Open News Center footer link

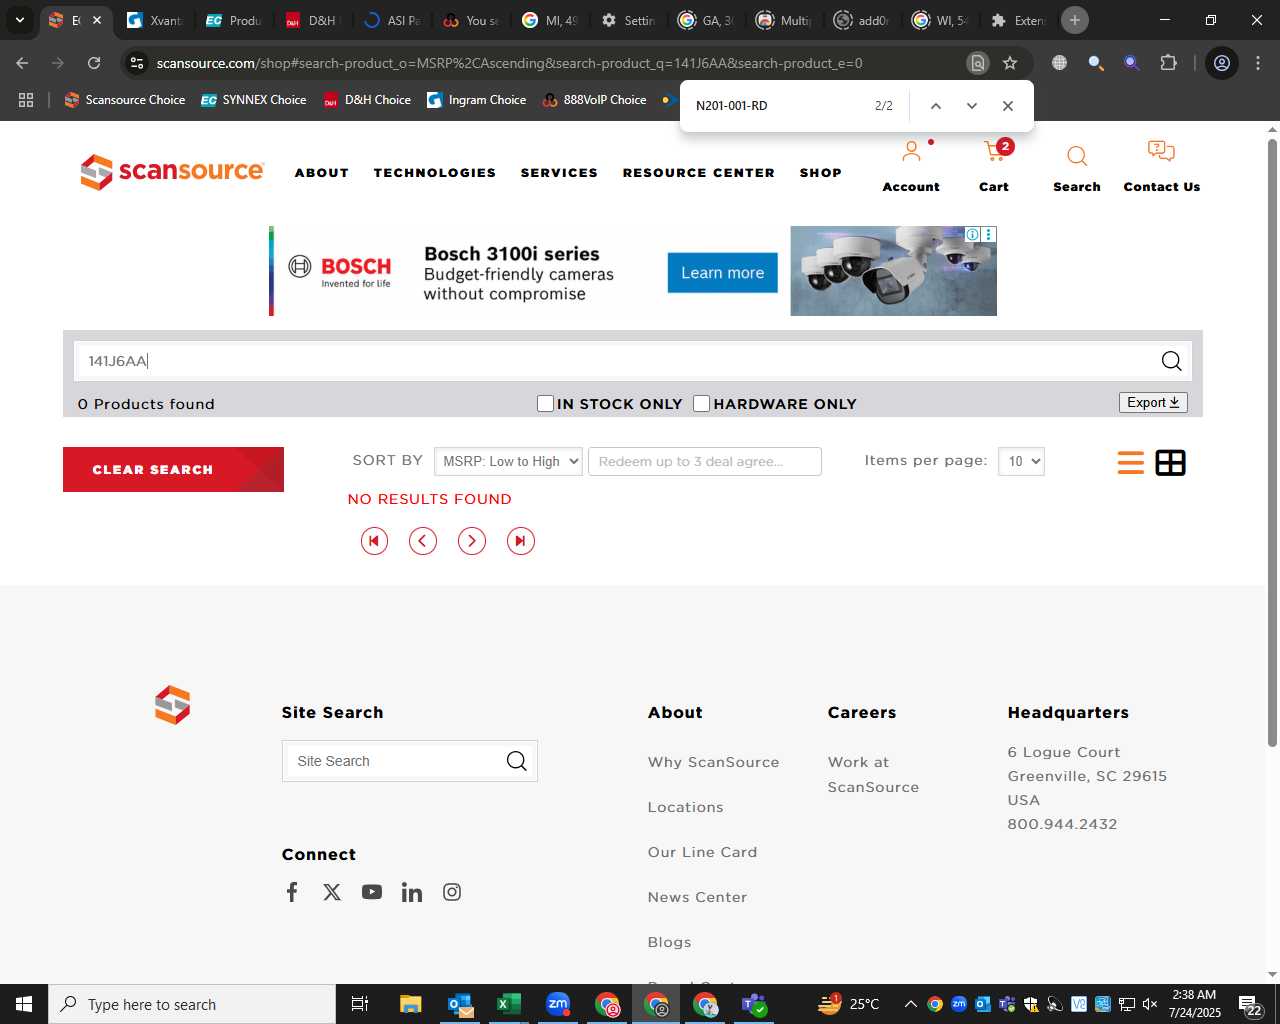697,897
